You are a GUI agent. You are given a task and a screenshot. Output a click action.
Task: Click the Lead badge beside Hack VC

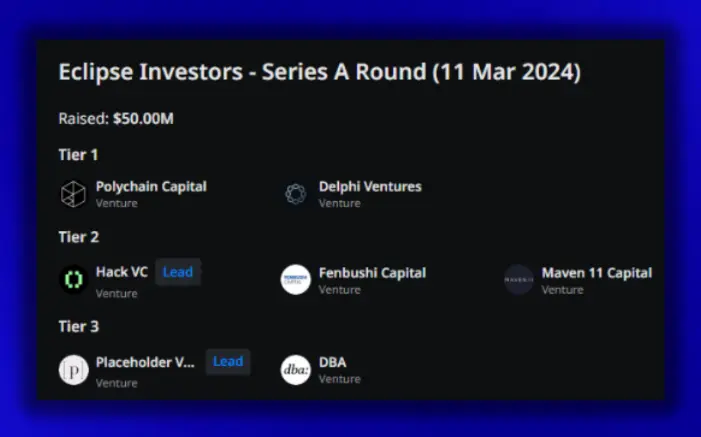pos(178,272)
